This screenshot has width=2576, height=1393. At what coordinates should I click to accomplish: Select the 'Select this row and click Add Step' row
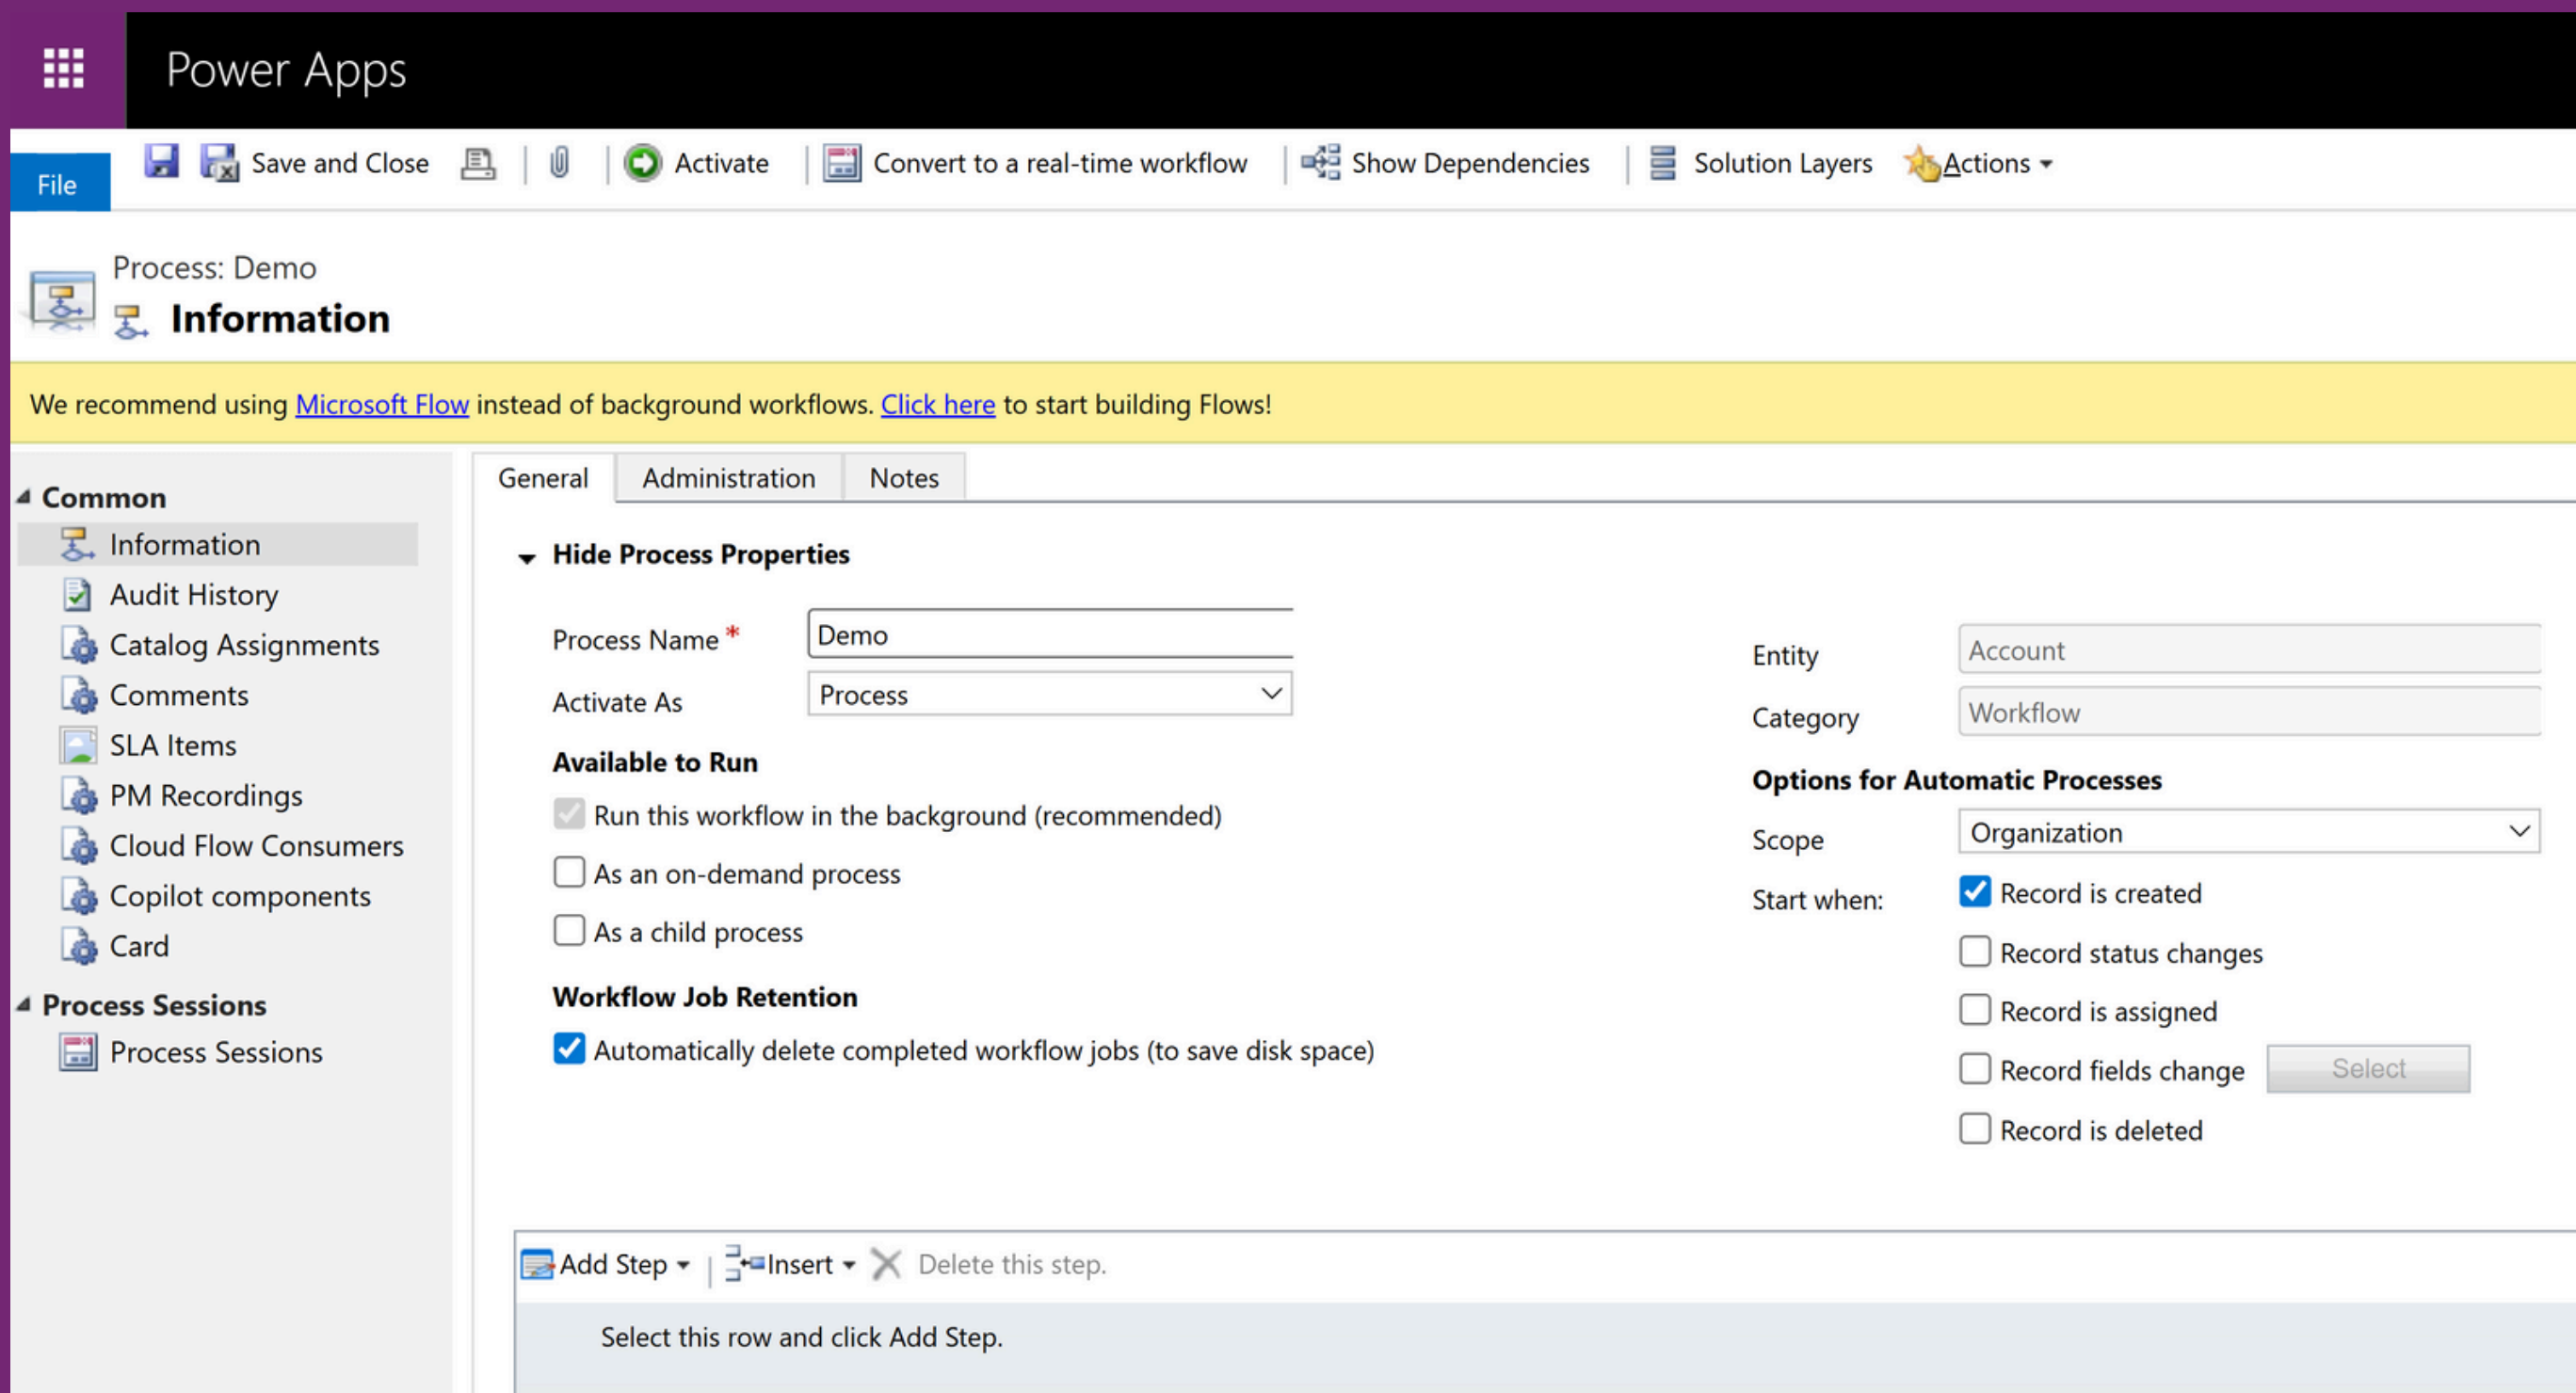point(1546,1337)
